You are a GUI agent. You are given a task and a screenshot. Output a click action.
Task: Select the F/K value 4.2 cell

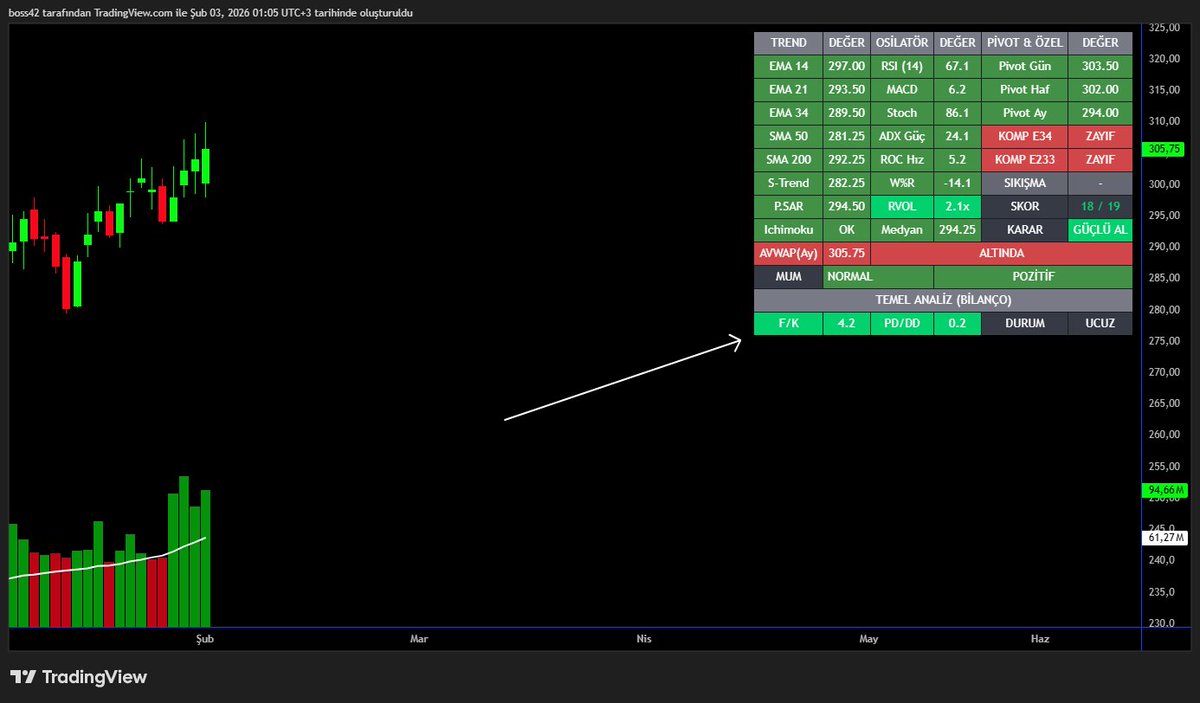pos(846,323)
